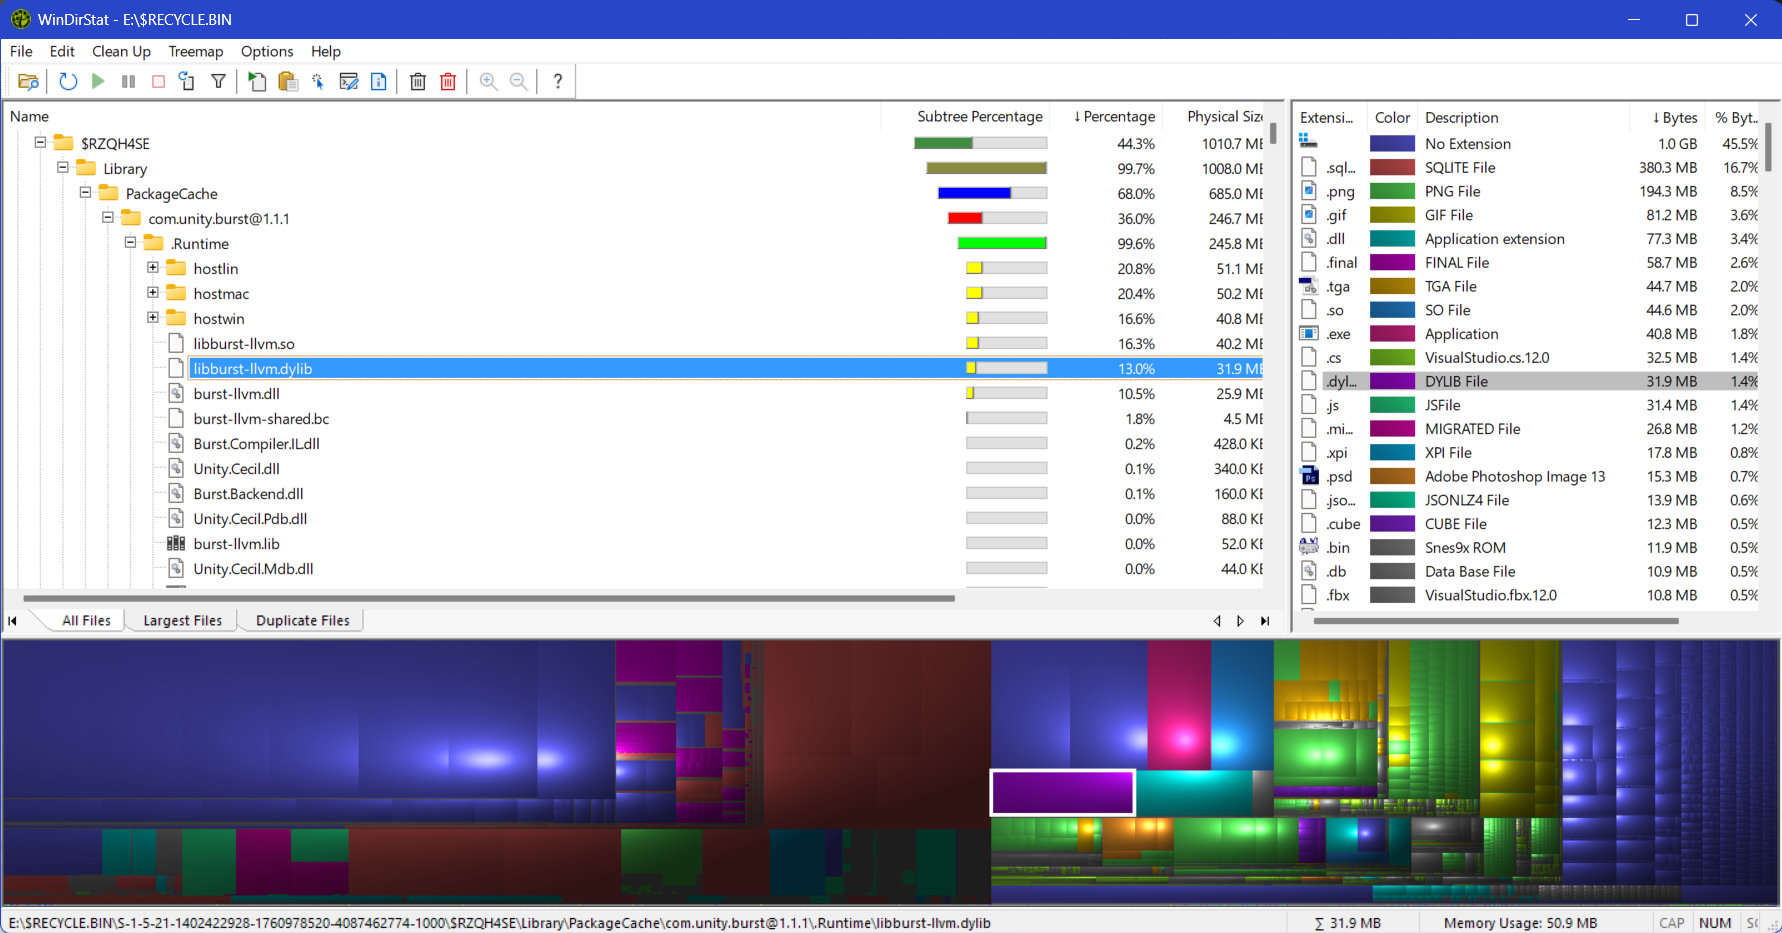Click the Refresh Selected toolbar icon
1782x933 pixels.
click(x=187, y=82)
